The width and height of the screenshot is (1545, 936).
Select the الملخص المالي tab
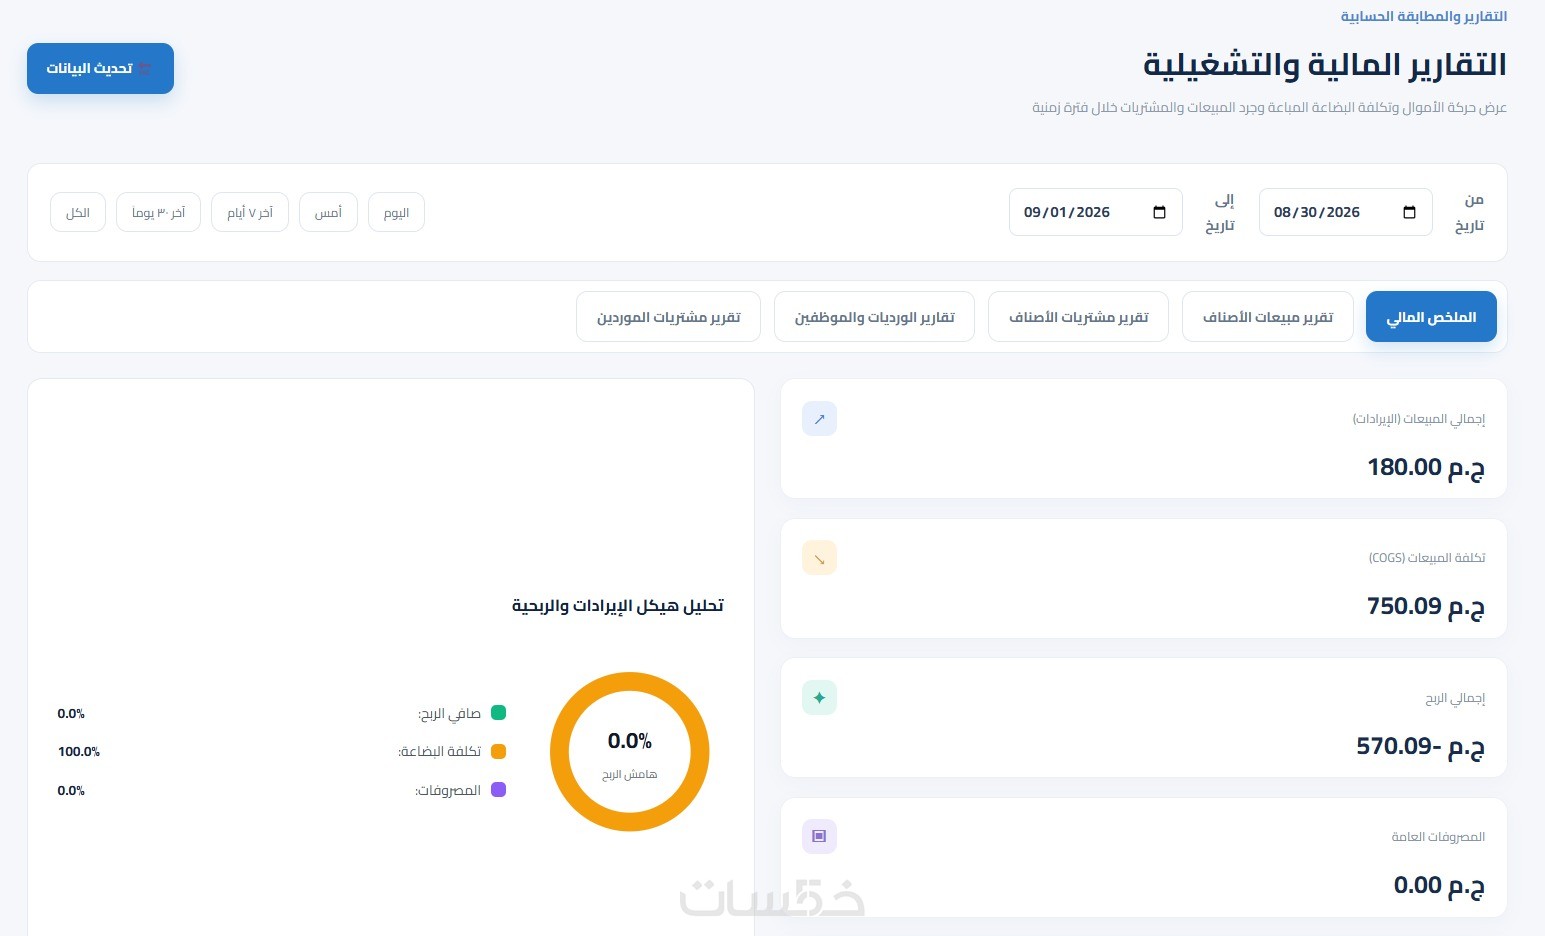1431,317
